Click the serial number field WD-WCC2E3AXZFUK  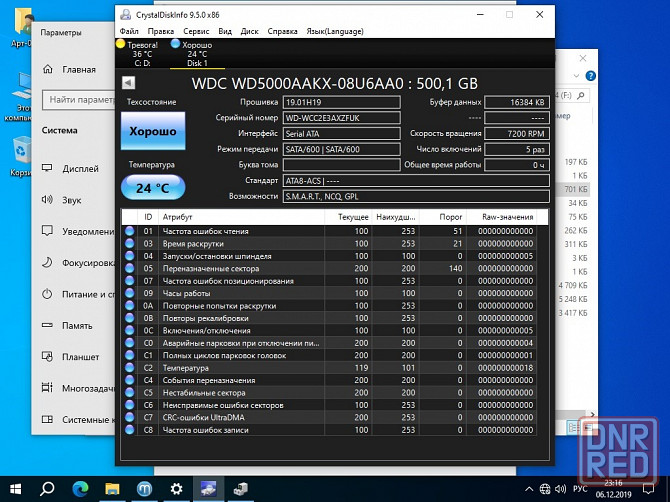tap(341, 118)
